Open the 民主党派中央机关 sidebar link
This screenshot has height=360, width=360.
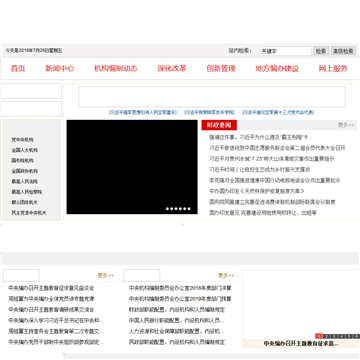coord(29,213)
